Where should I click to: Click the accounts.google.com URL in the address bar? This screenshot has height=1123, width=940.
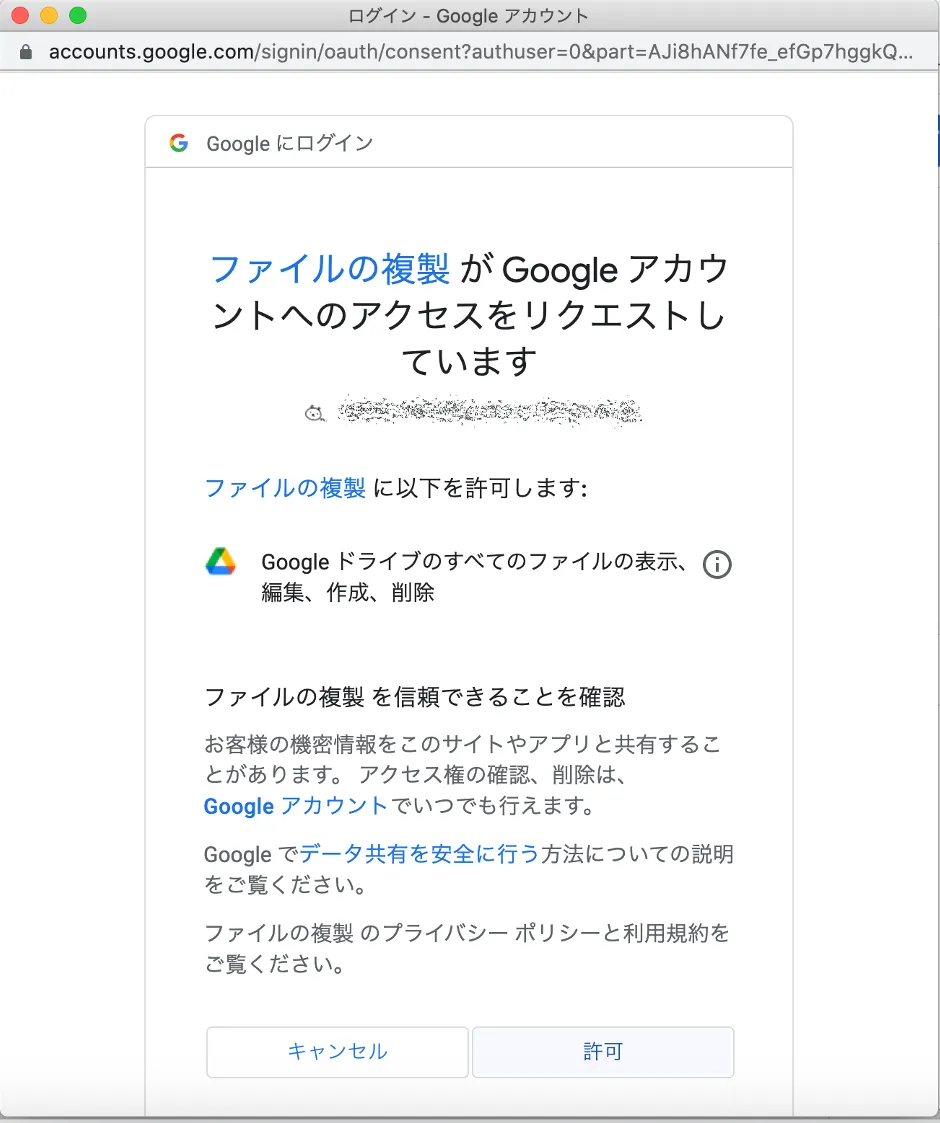(x=480, y=51)
